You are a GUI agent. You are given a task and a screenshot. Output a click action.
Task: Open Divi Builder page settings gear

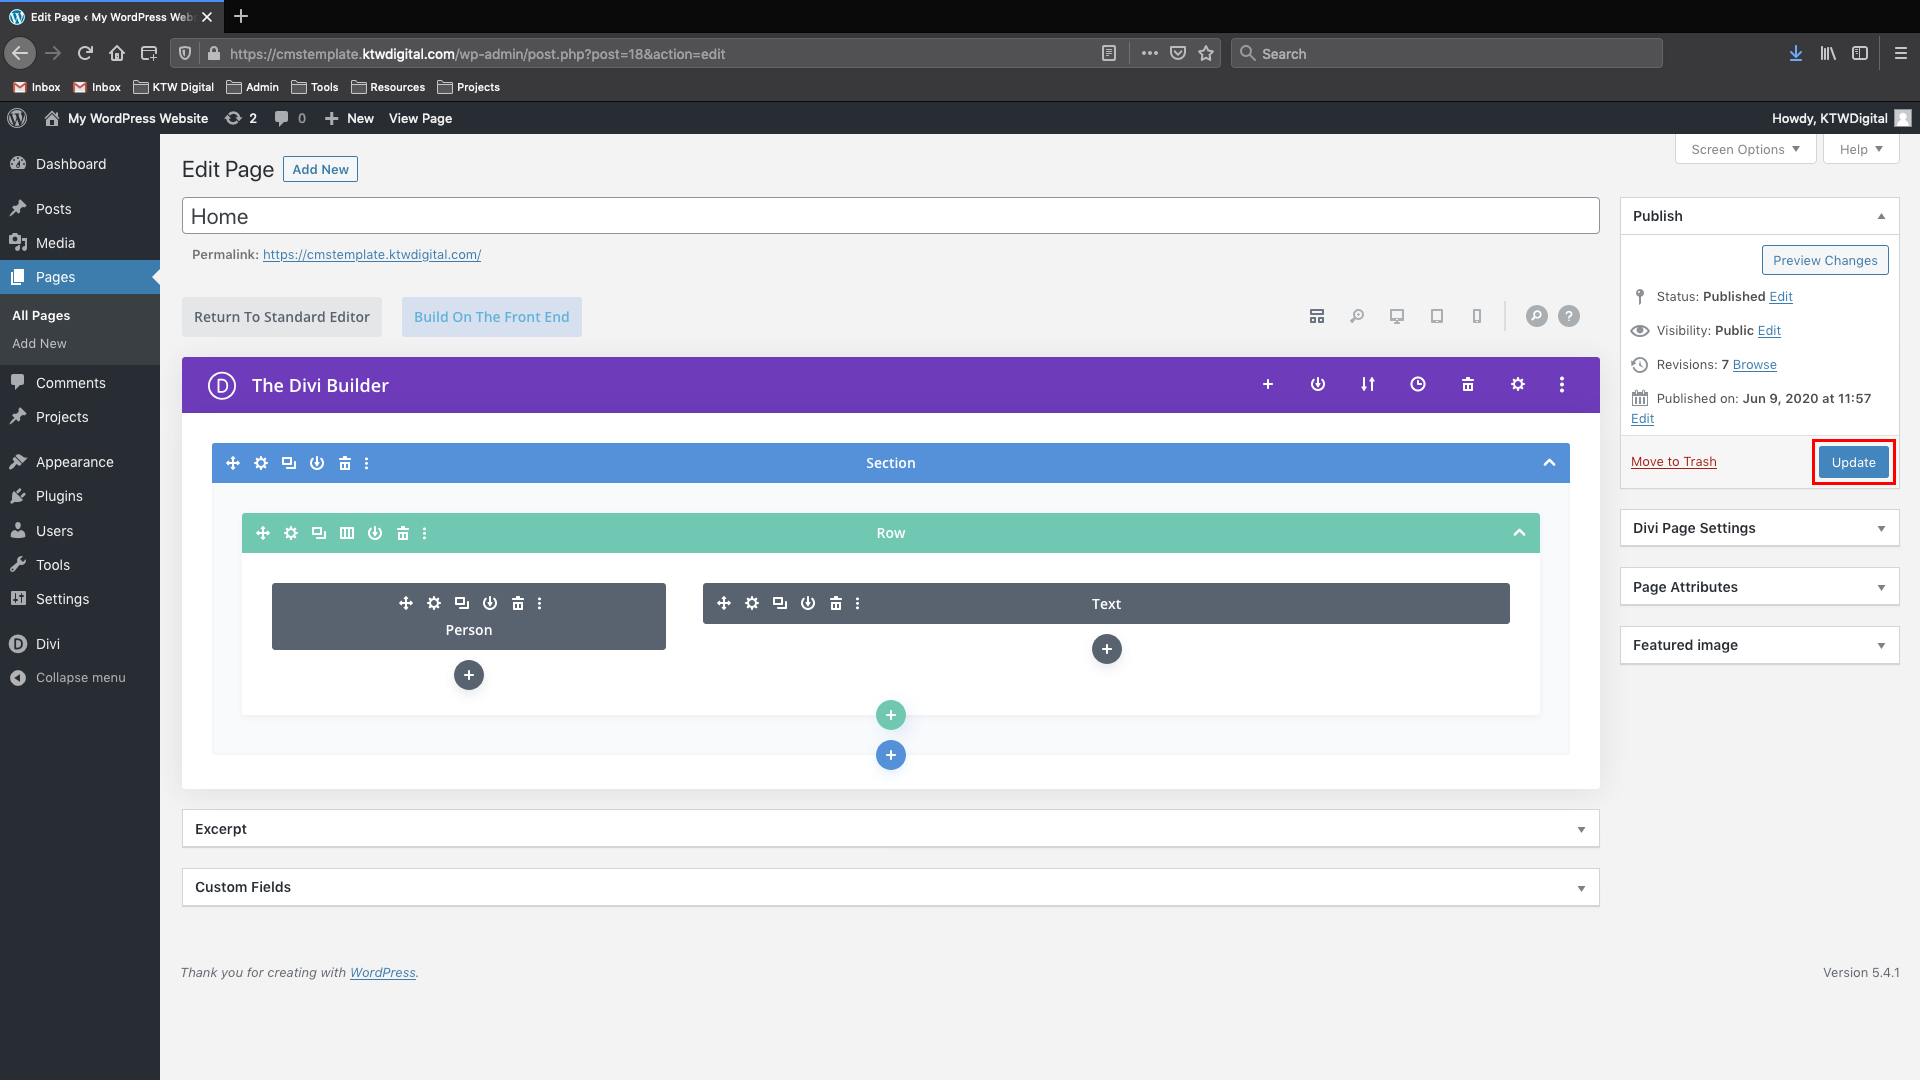[x=1518, y=385]
